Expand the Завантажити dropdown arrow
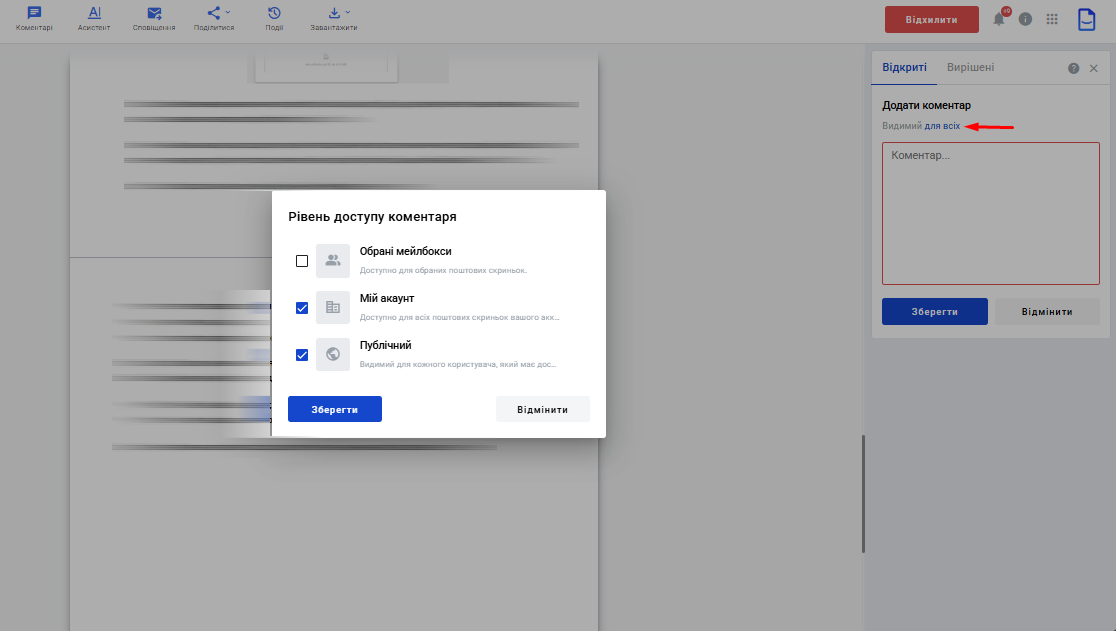The width and height of the screenshot is (1116, 631). pyautogui.click(x=348, y=12)
